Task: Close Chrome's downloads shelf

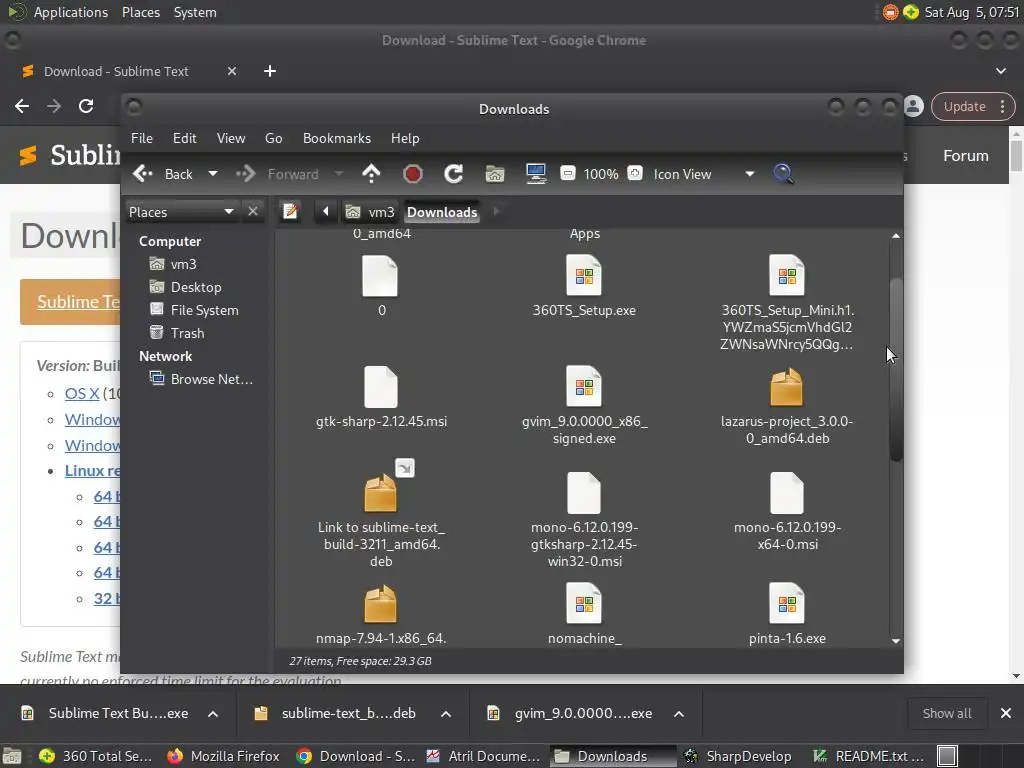Action: coord(1006,714)
